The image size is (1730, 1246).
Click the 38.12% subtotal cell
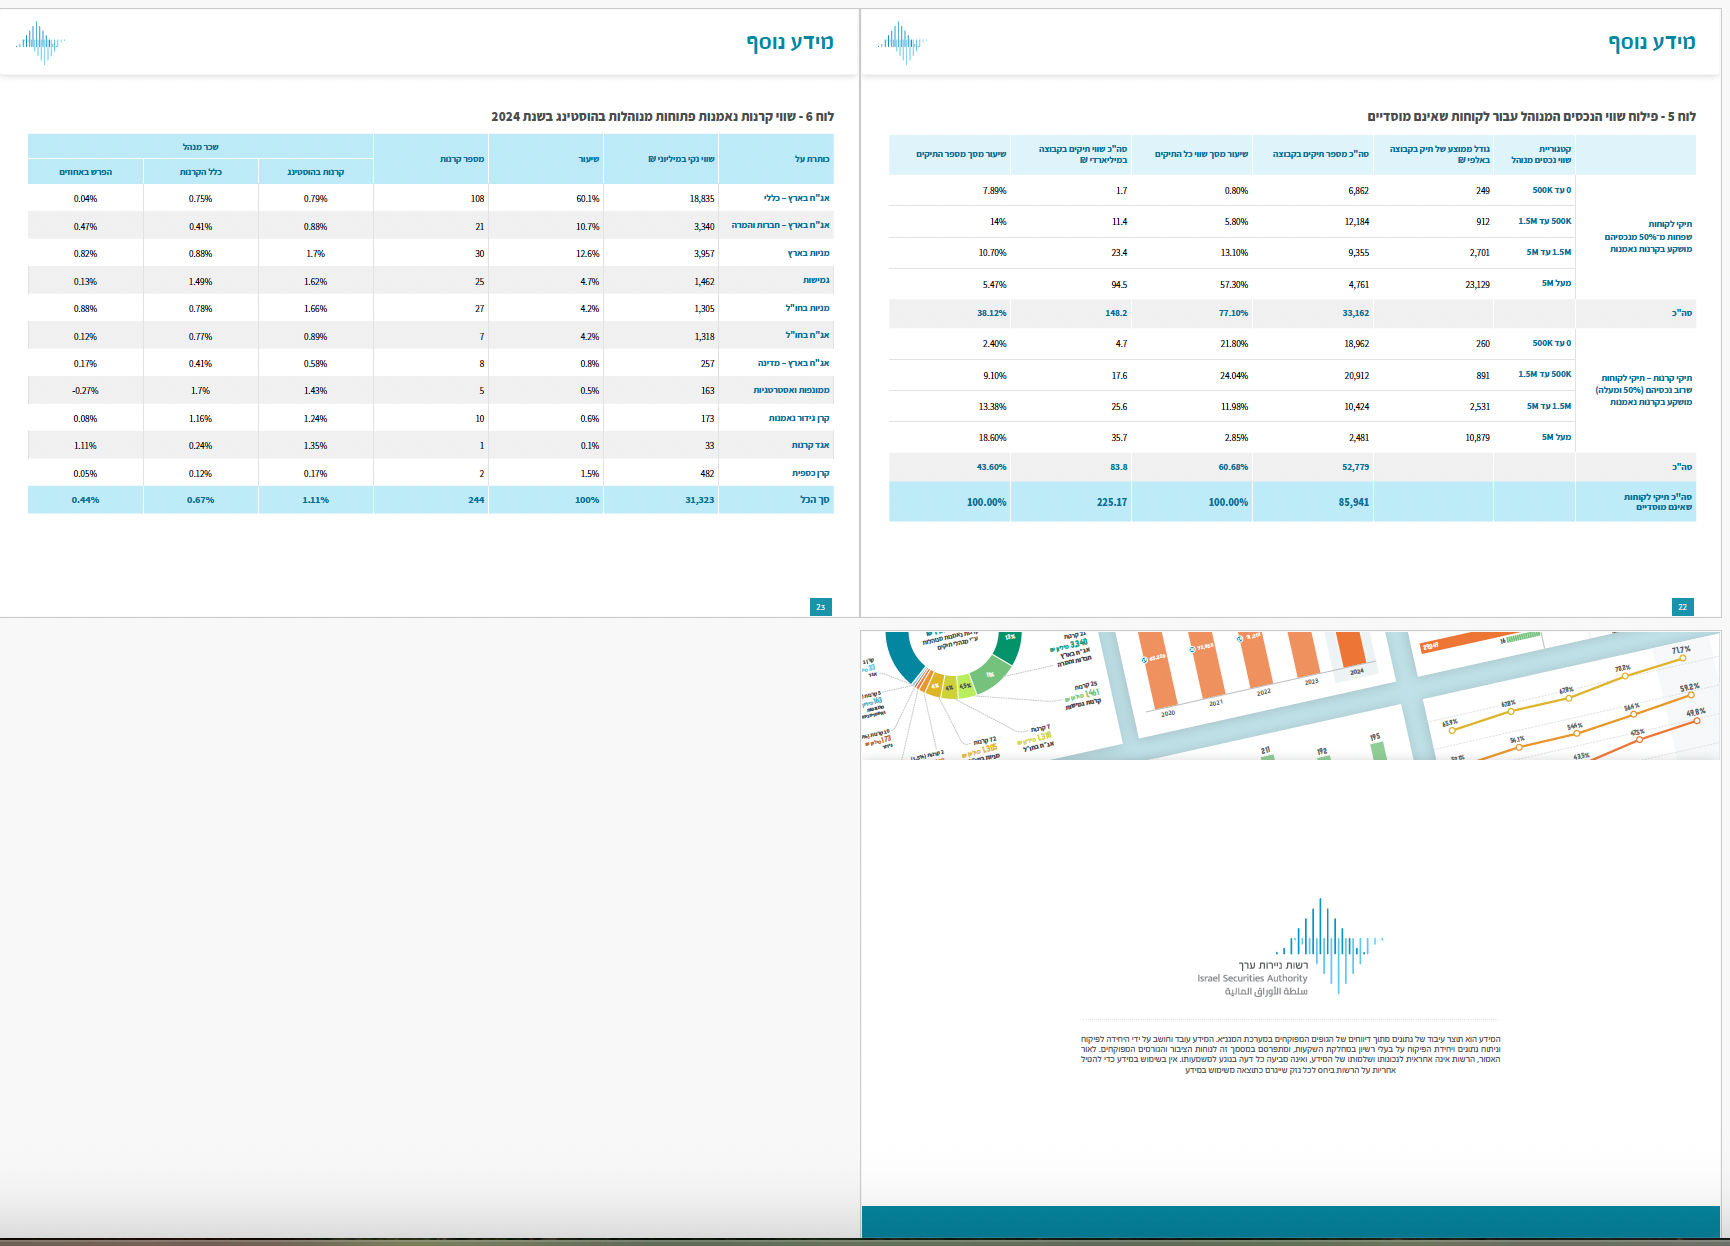(992, 314)
